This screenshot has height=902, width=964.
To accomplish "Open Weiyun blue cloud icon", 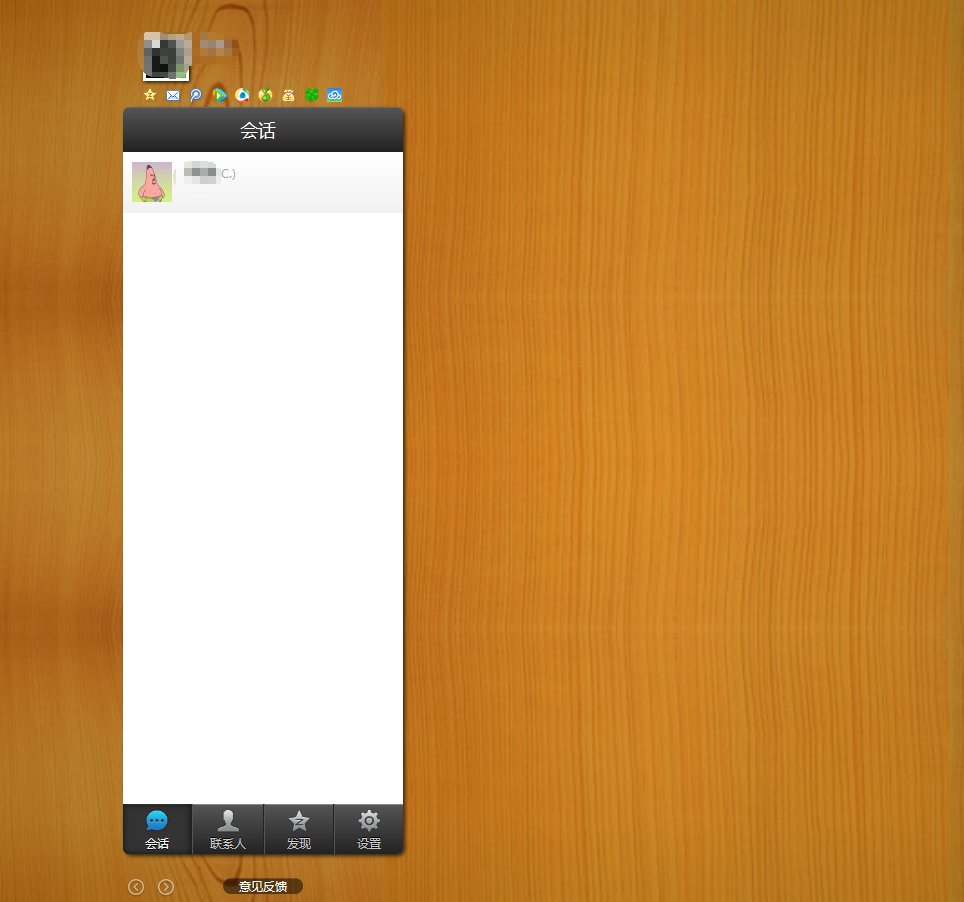I will point(334,96).
